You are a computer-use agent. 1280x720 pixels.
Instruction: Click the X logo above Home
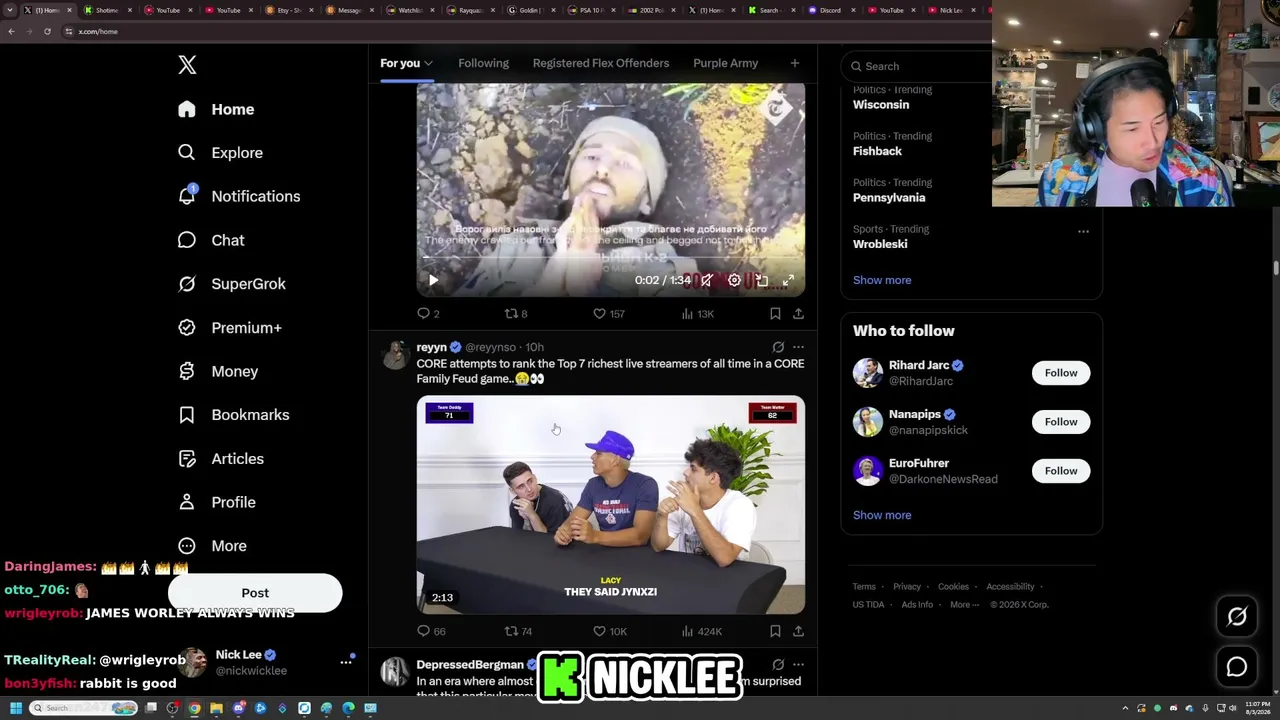point(187,65)
